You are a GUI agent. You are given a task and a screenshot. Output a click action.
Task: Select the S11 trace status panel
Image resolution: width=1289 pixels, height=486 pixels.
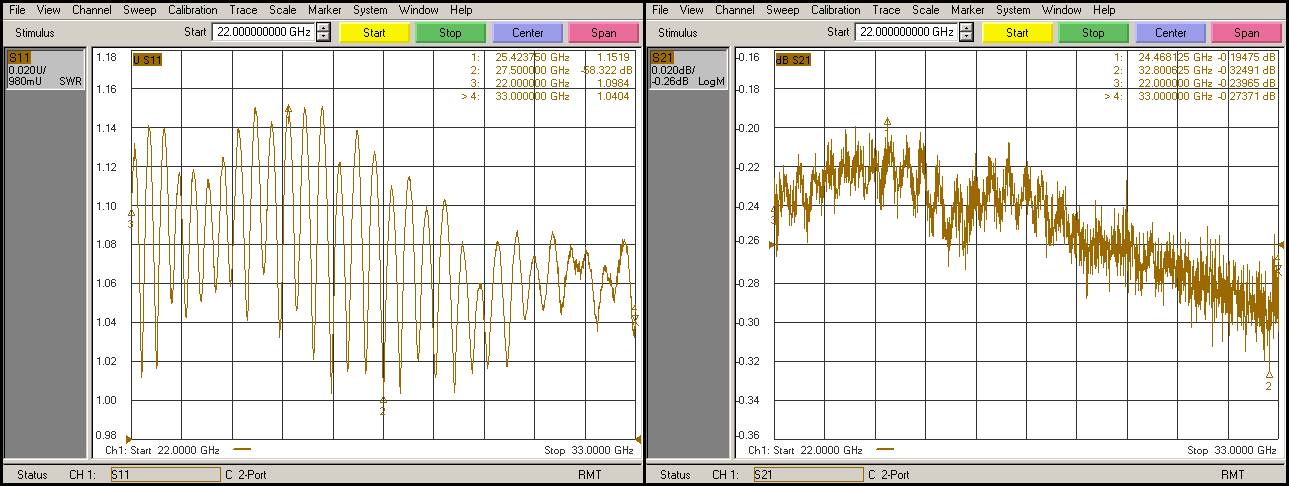tap(45, 69)
